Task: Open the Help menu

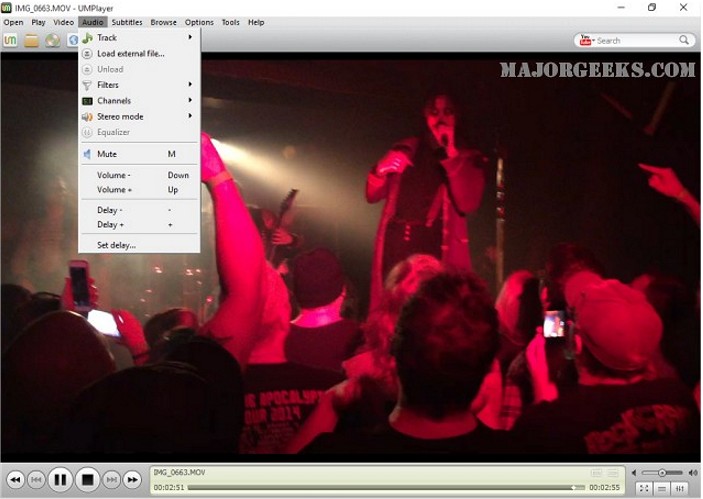Action: click(256, 22)
